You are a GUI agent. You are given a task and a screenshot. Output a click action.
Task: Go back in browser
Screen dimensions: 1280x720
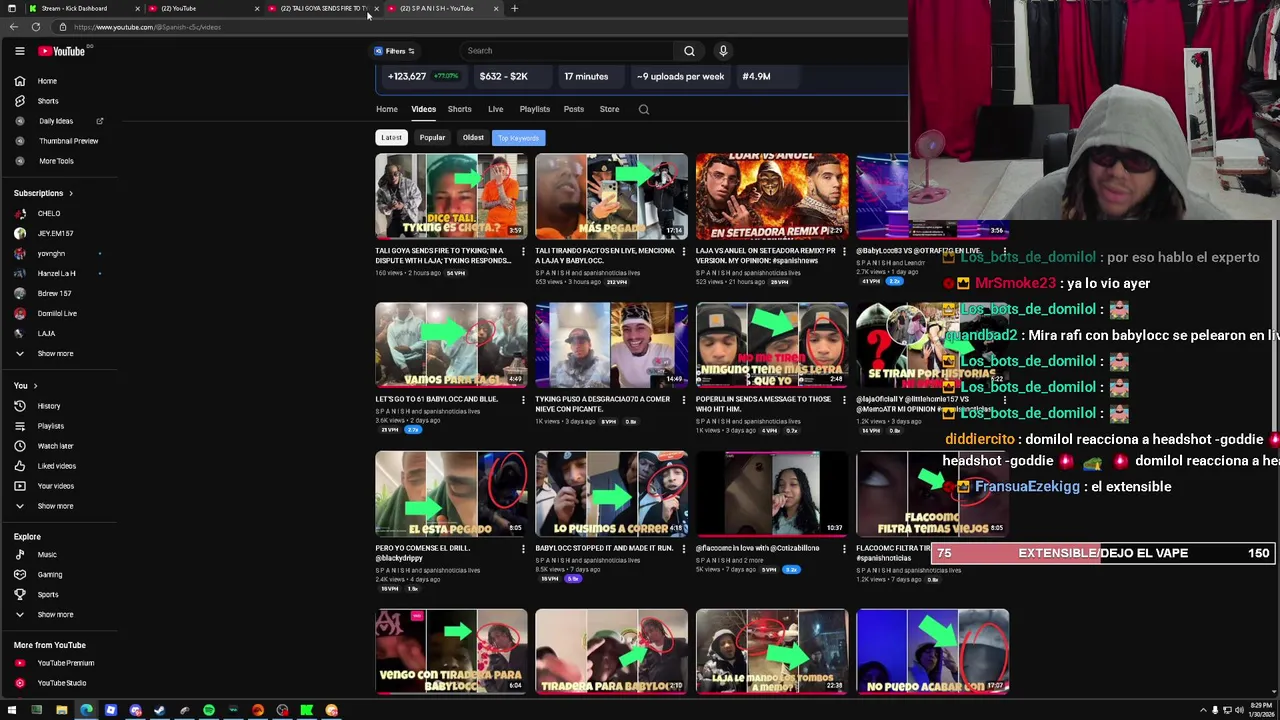pyautogui.click(x=13, y=27)
